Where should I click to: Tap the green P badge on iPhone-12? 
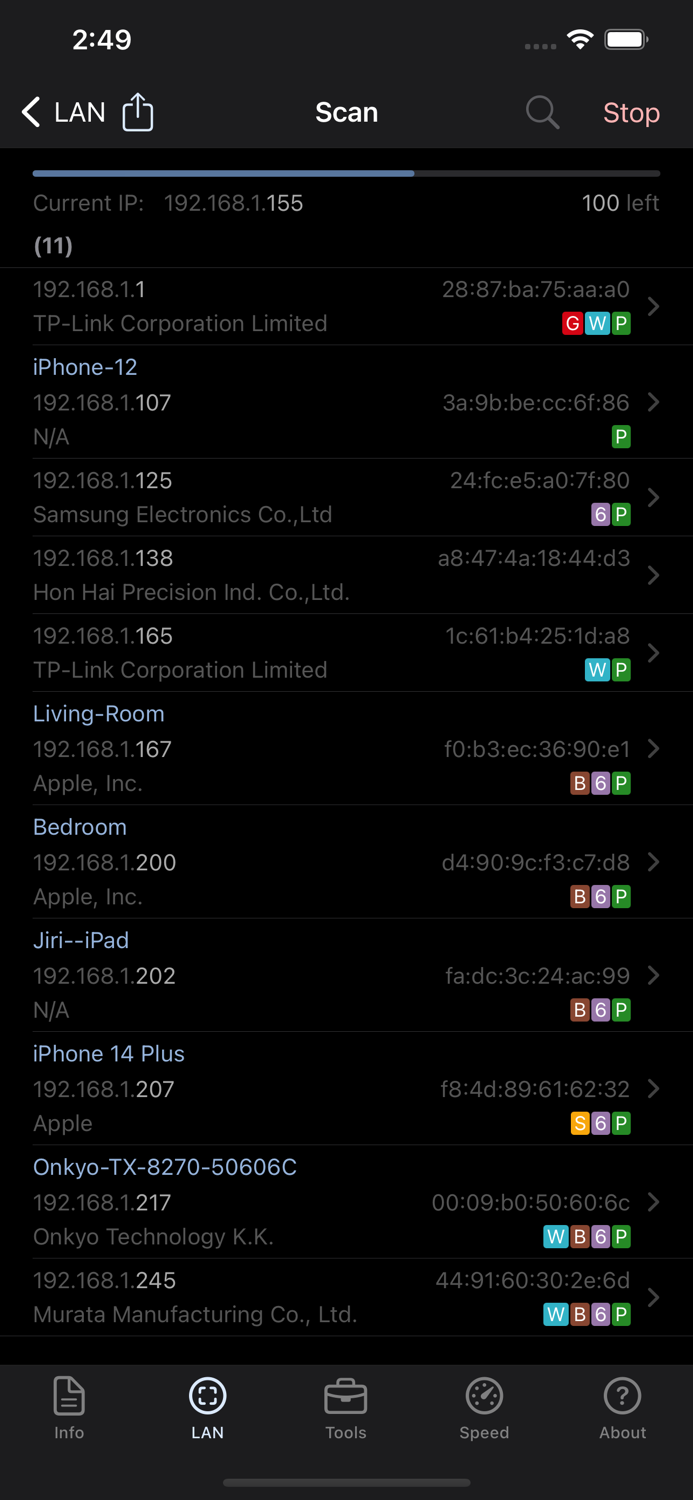pyautogui.click(x=621, y=437)
